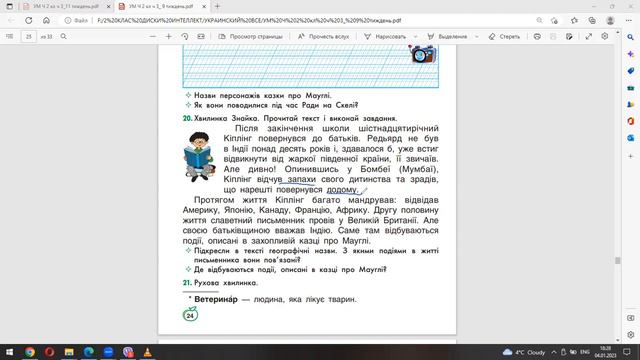Open the PDF table of contents panel

9,36
